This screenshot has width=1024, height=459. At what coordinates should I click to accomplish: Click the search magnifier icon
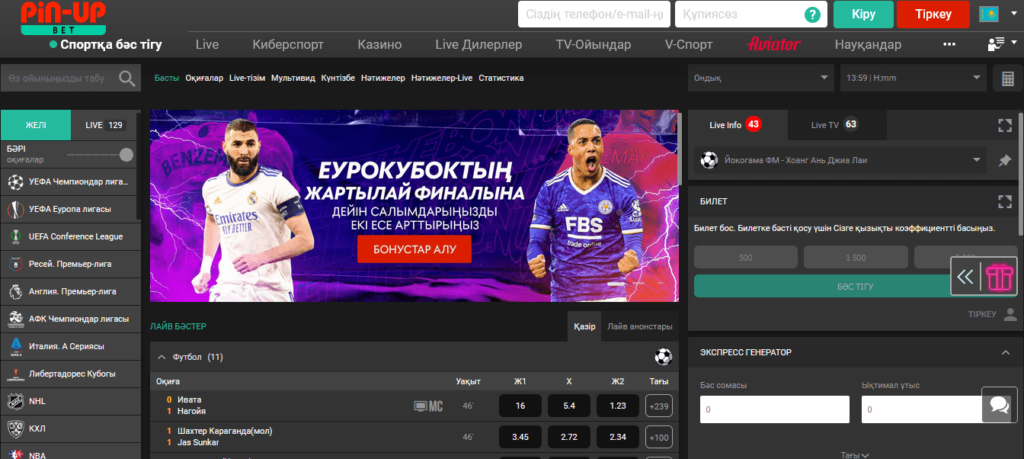tap(127, 78)
